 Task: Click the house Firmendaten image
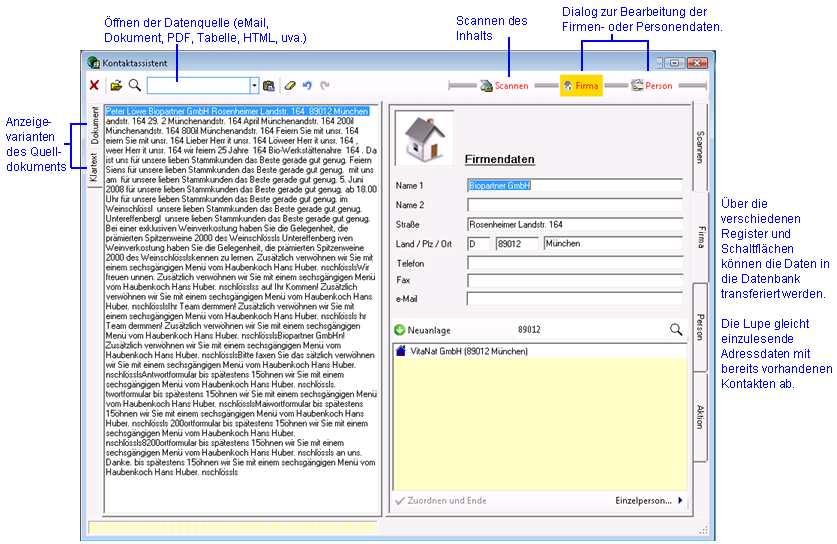point(424,138)
